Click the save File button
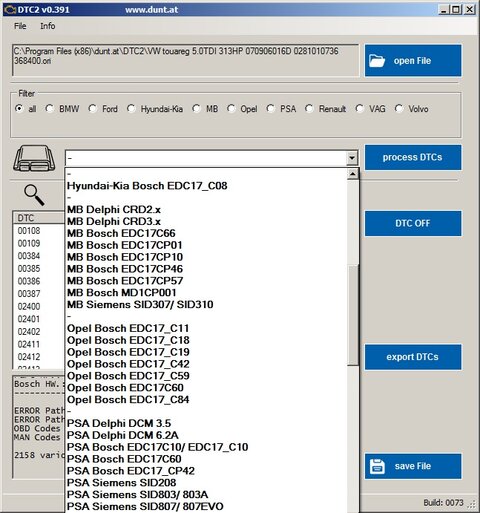 coord(413,466)
